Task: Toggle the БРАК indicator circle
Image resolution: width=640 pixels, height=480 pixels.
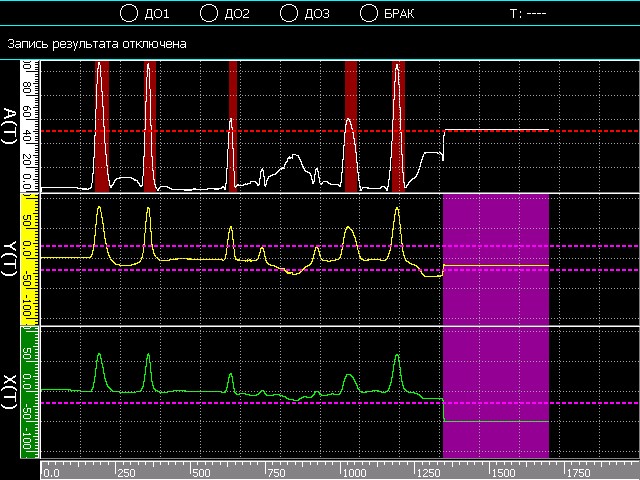Action: pos(368,14)
